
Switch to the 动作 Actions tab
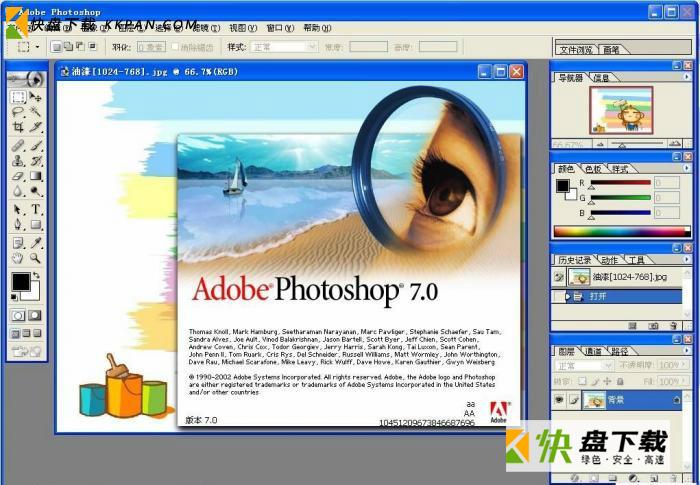click(x=609, y=260)
